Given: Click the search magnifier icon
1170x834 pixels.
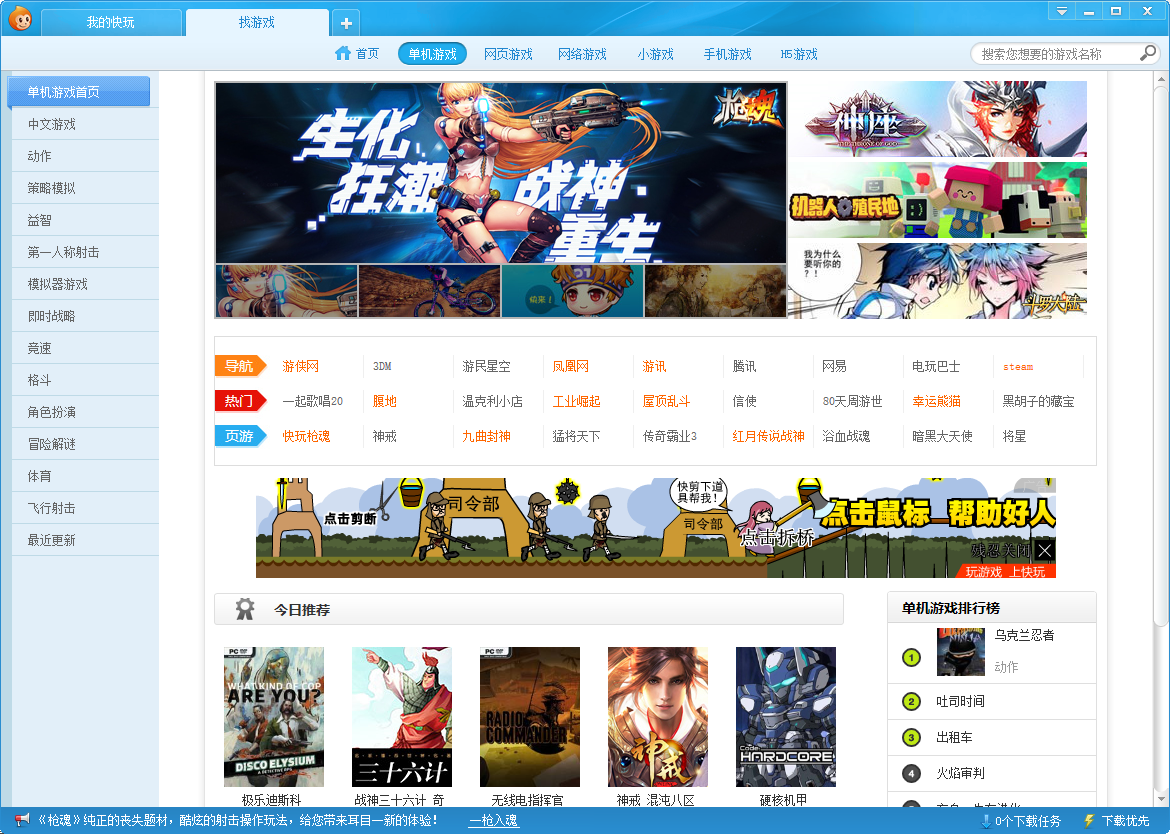Looking at the screenshot, I should point(1148,53).
